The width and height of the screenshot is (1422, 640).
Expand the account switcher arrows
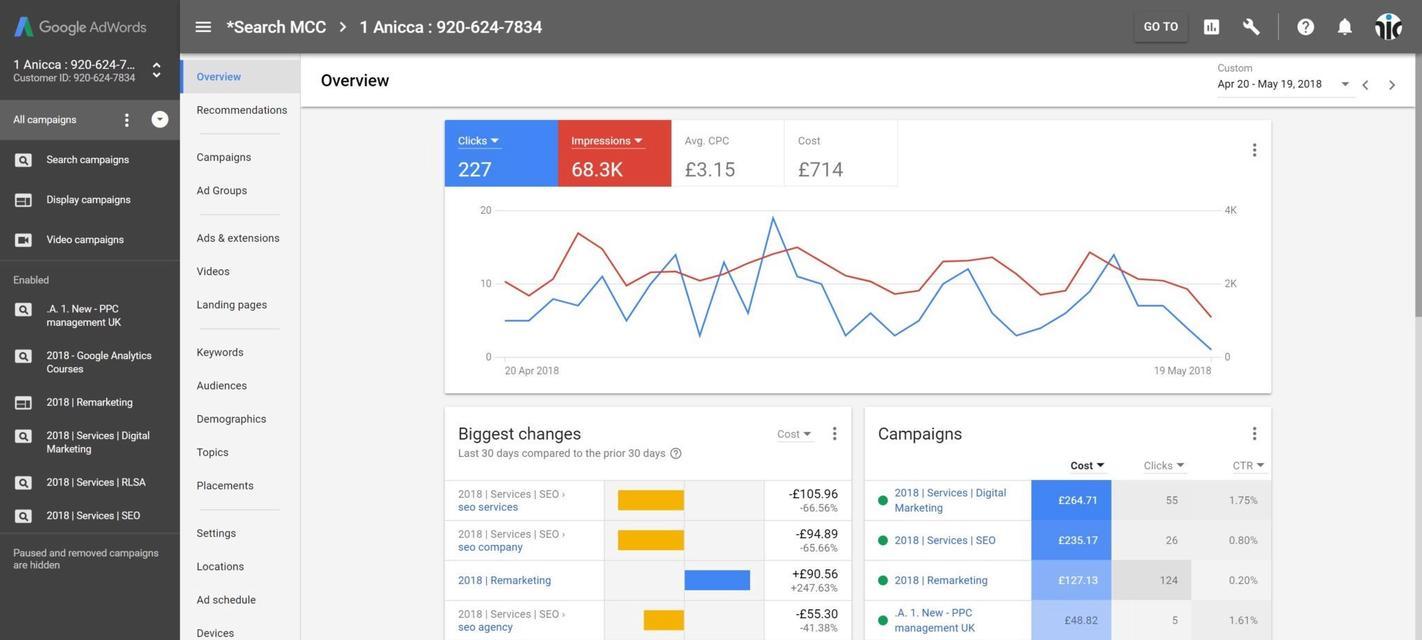point(156,70)
